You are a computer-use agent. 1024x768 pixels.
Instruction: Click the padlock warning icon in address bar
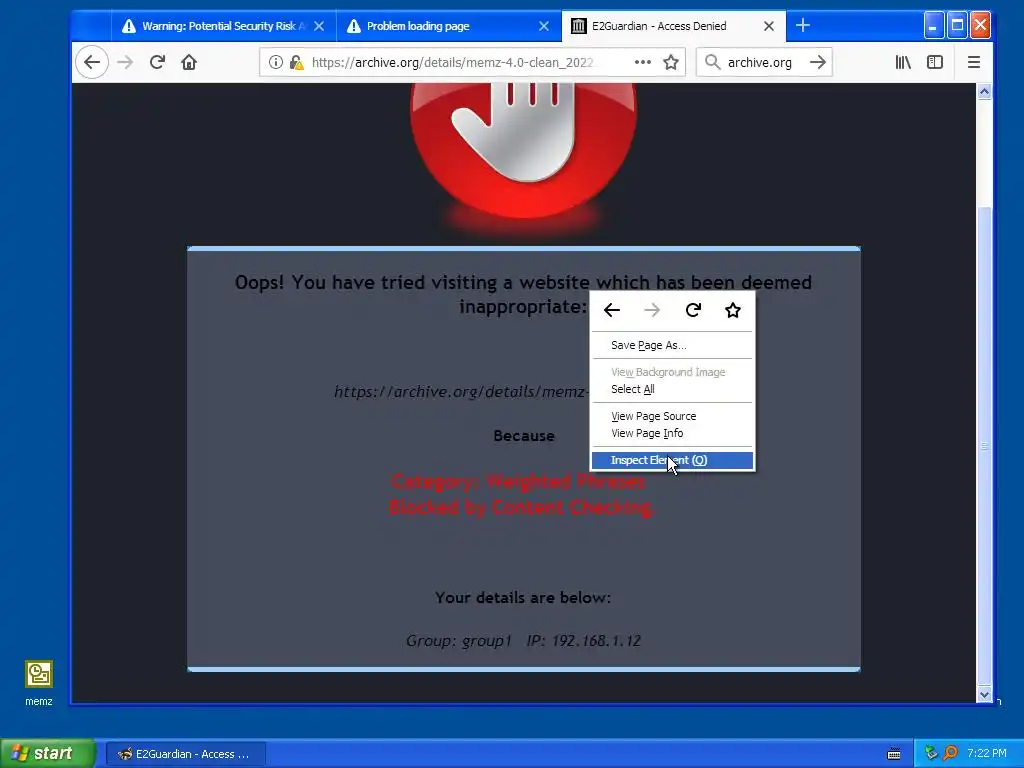[296, 63]
